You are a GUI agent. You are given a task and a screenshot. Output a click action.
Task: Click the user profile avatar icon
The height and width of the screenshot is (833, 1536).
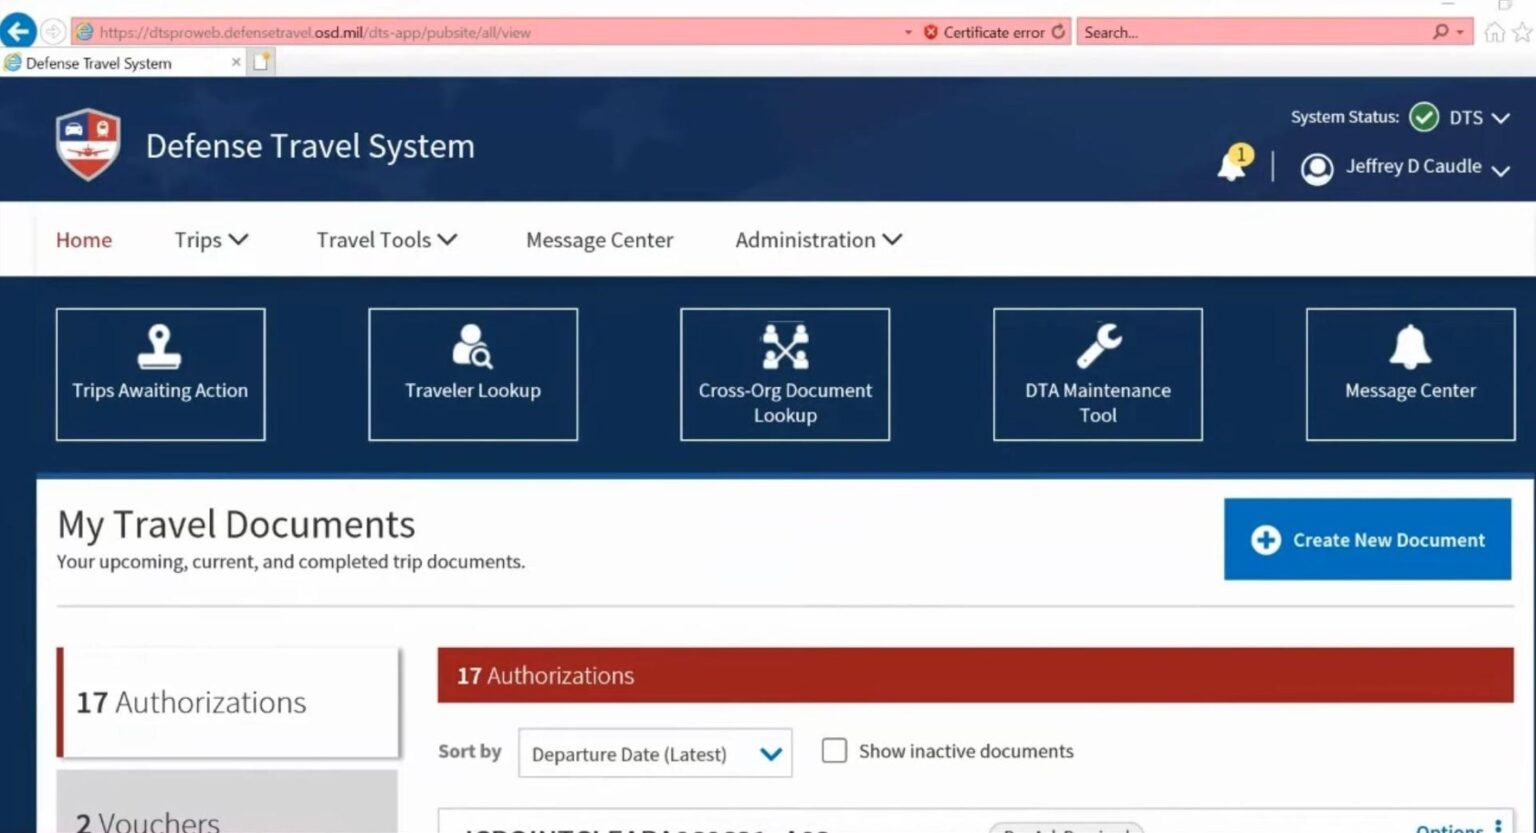click(x=1317, y=168)
